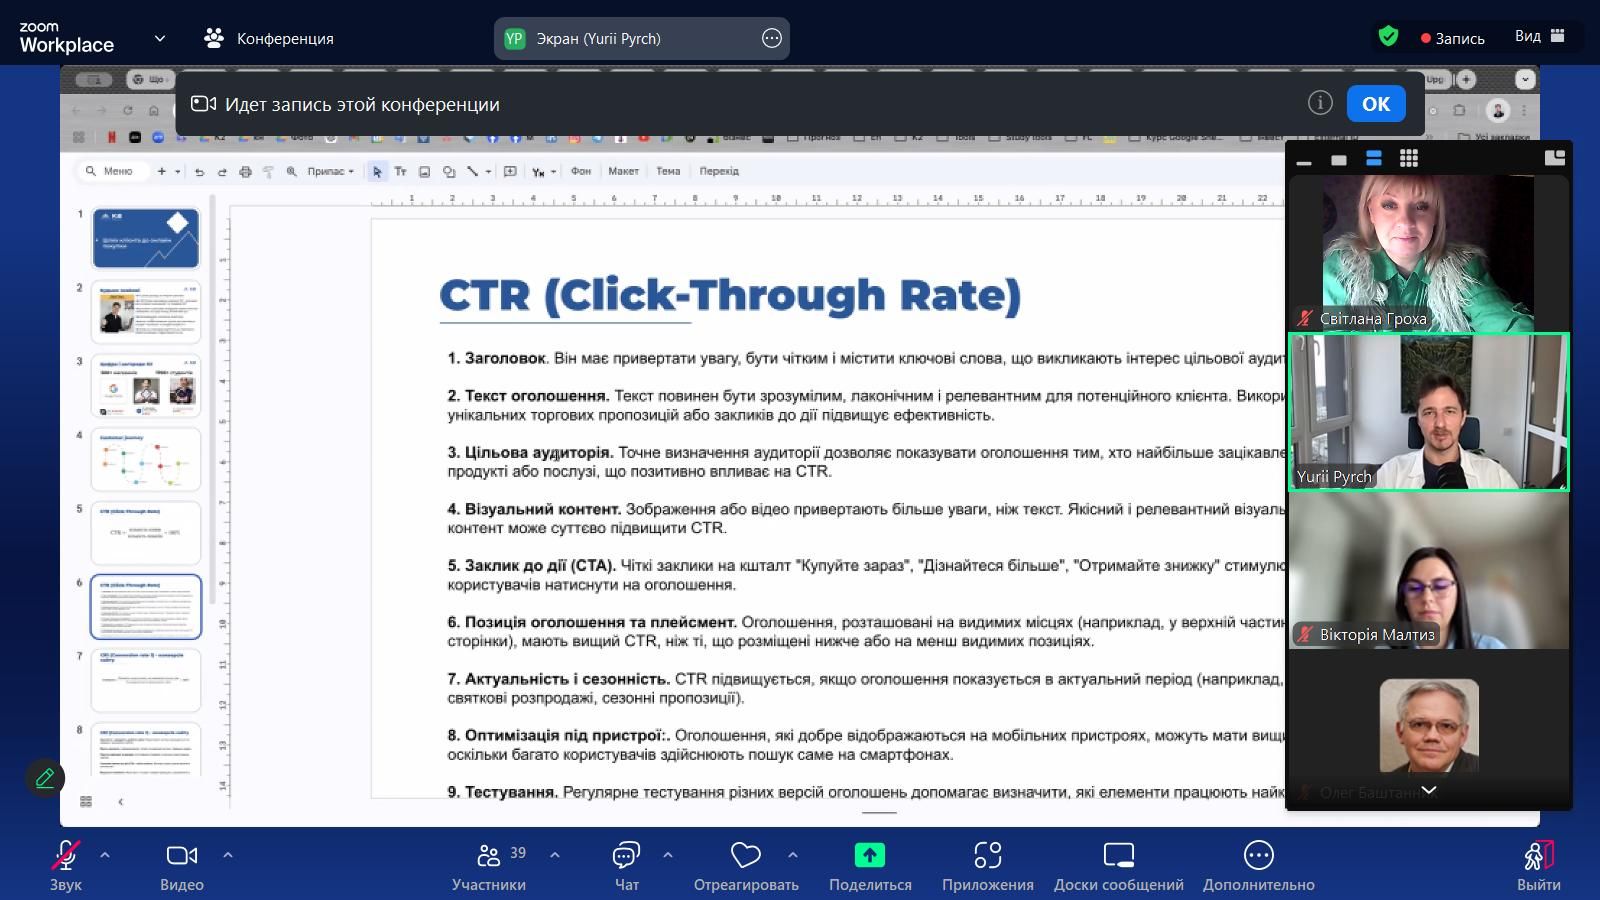Click OK on the recording notification

tap(1376, 104)
